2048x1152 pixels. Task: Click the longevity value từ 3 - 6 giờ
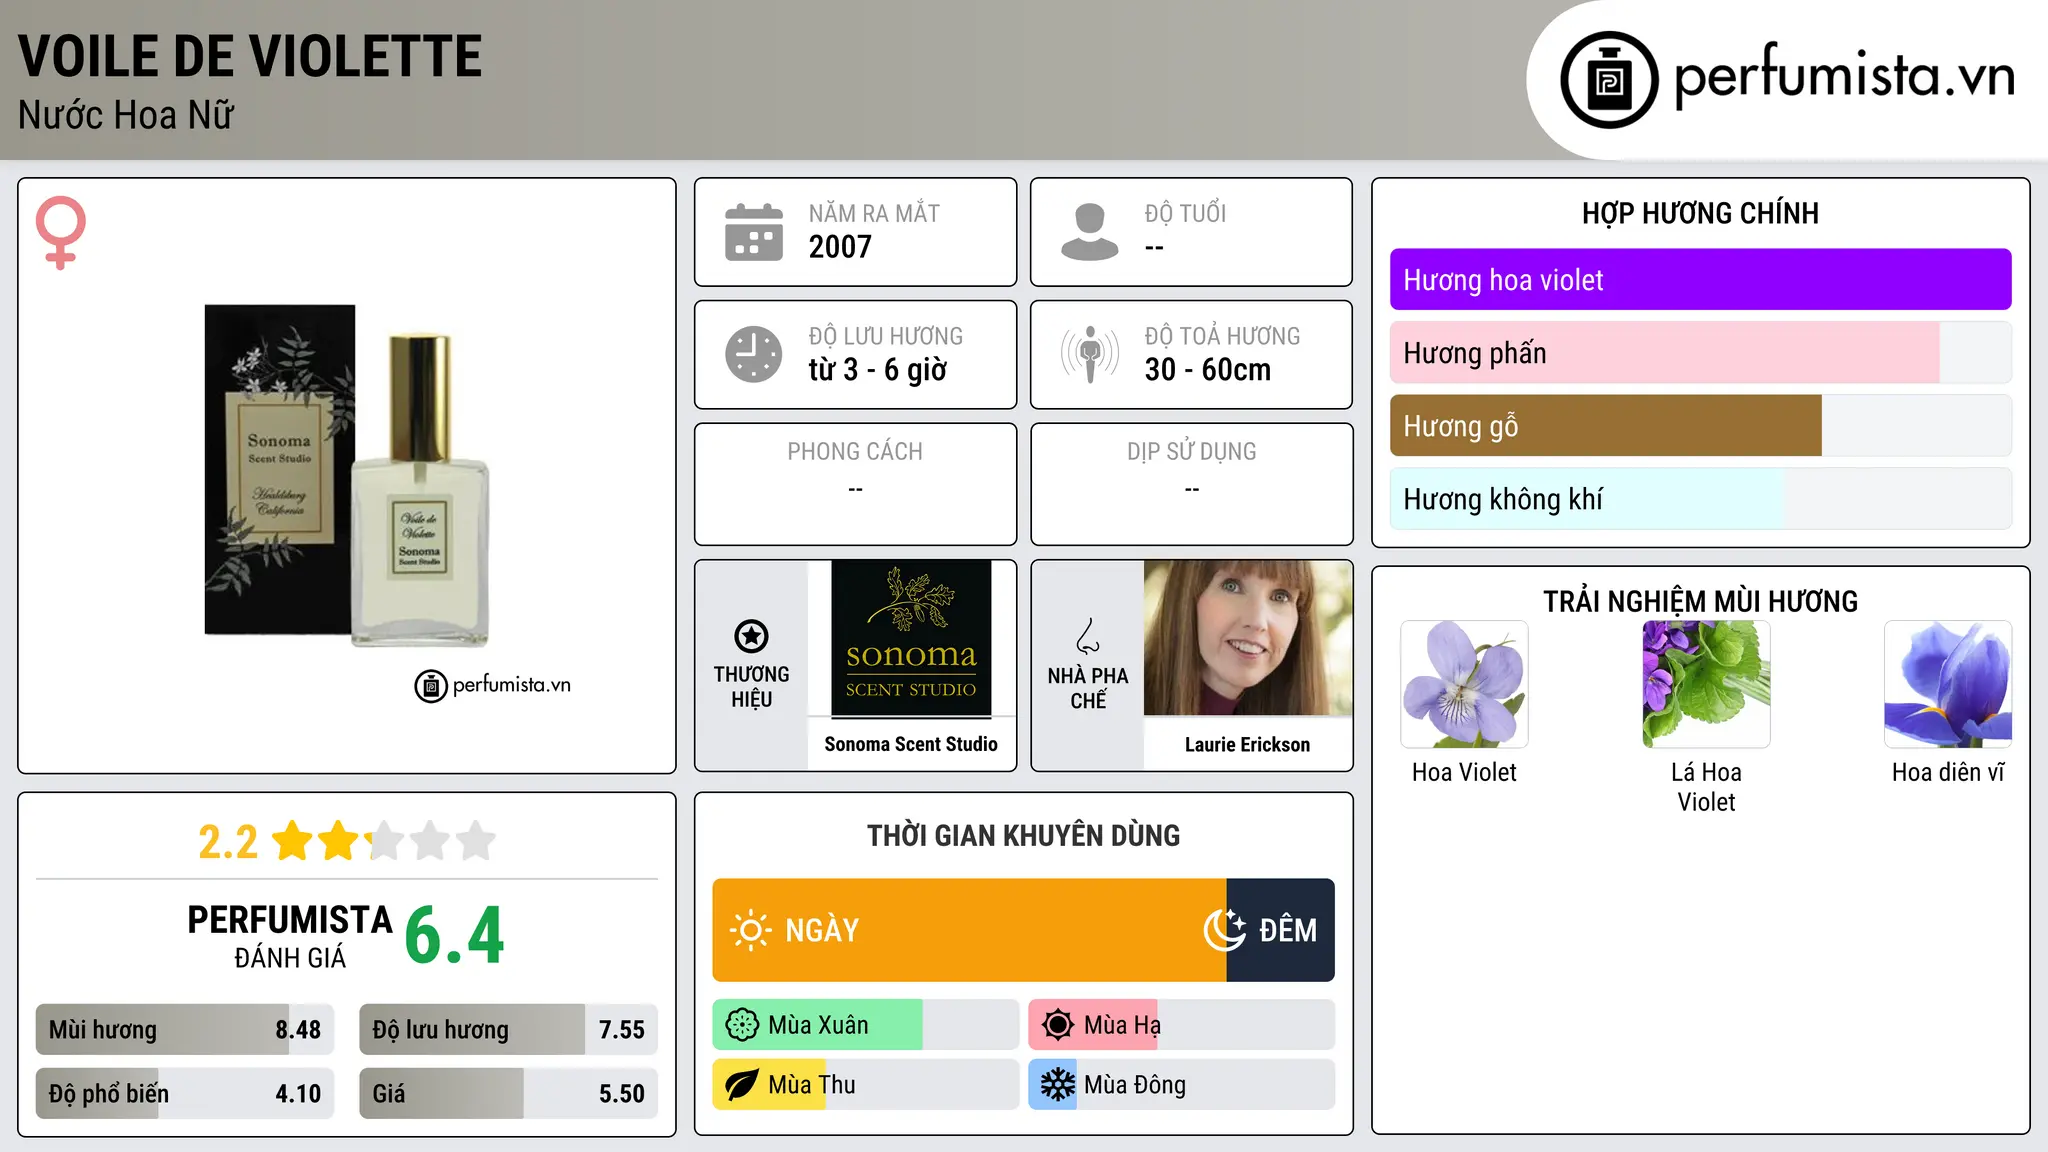[877, 370]
